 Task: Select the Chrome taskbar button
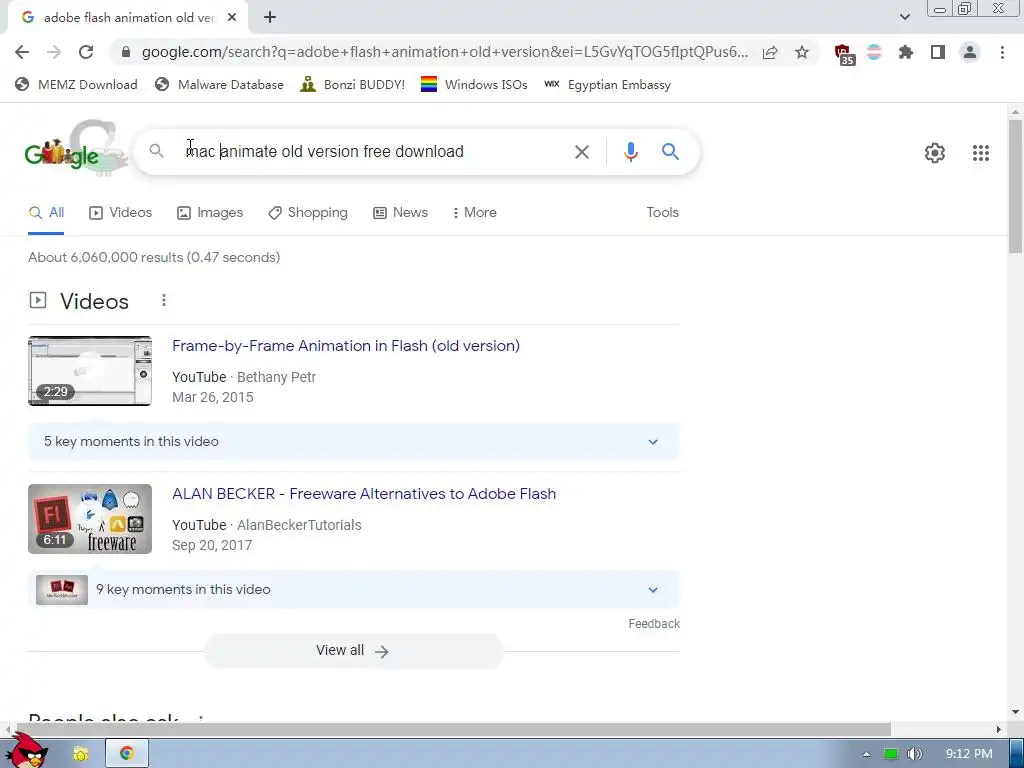[127, 754]
